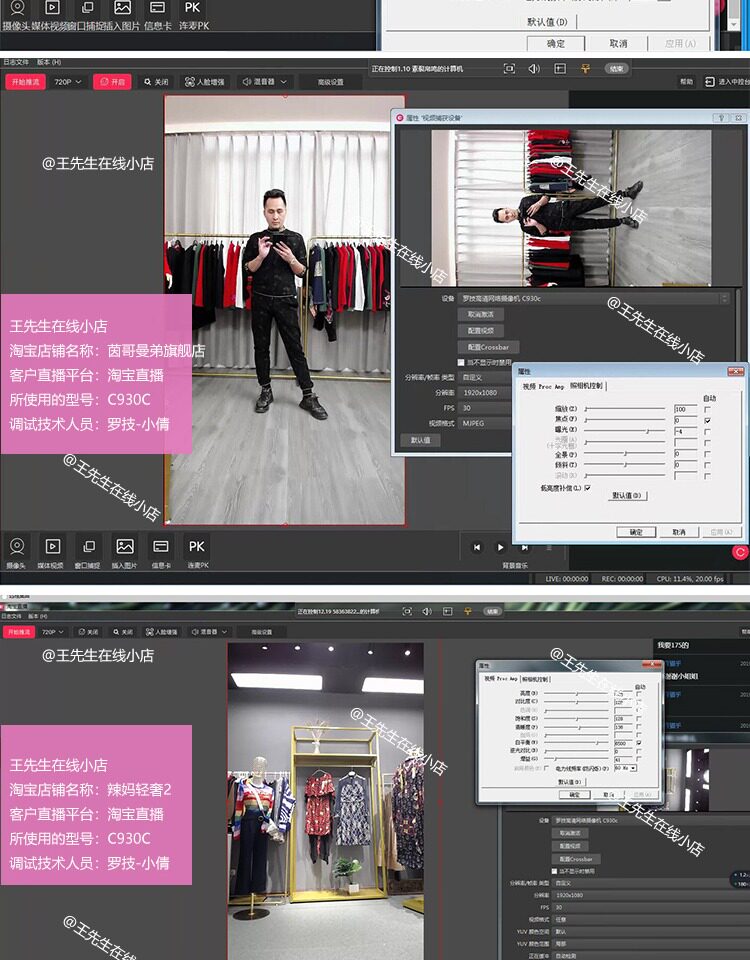
Task: Click layout panel icon in lower remote-control bar
Action: [x=448, y=611]
